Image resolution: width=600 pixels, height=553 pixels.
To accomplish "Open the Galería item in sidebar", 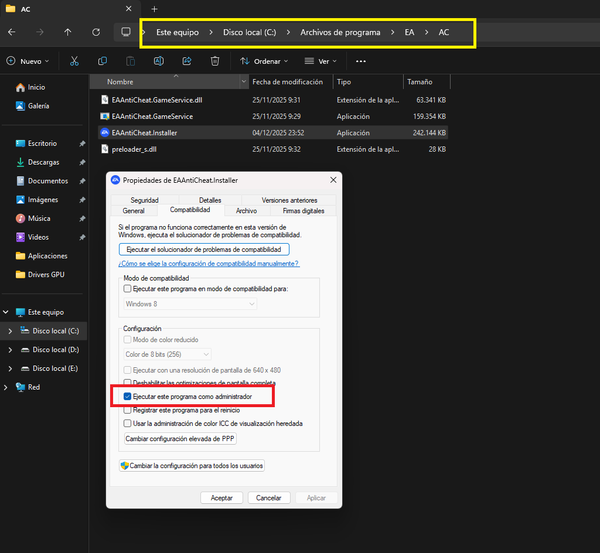I will (x=38, y=105).
